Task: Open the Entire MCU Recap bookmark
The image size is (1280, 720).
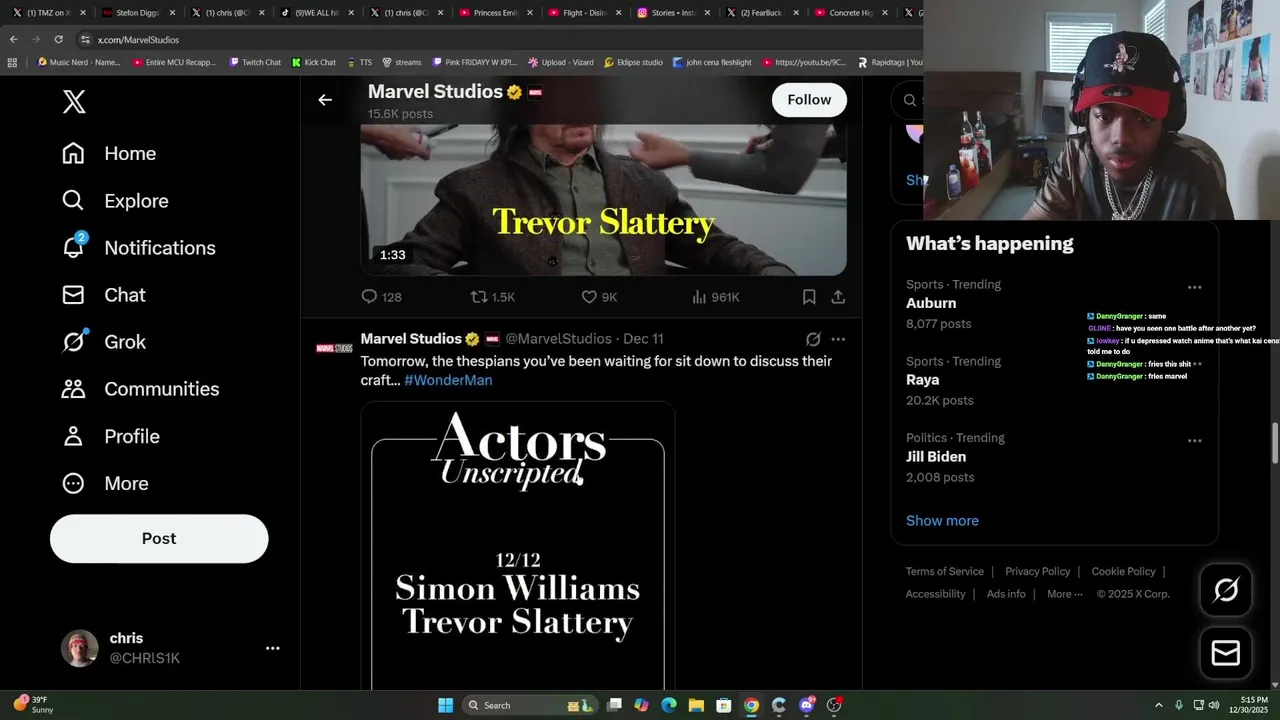Action: click(x=175, y=62)
